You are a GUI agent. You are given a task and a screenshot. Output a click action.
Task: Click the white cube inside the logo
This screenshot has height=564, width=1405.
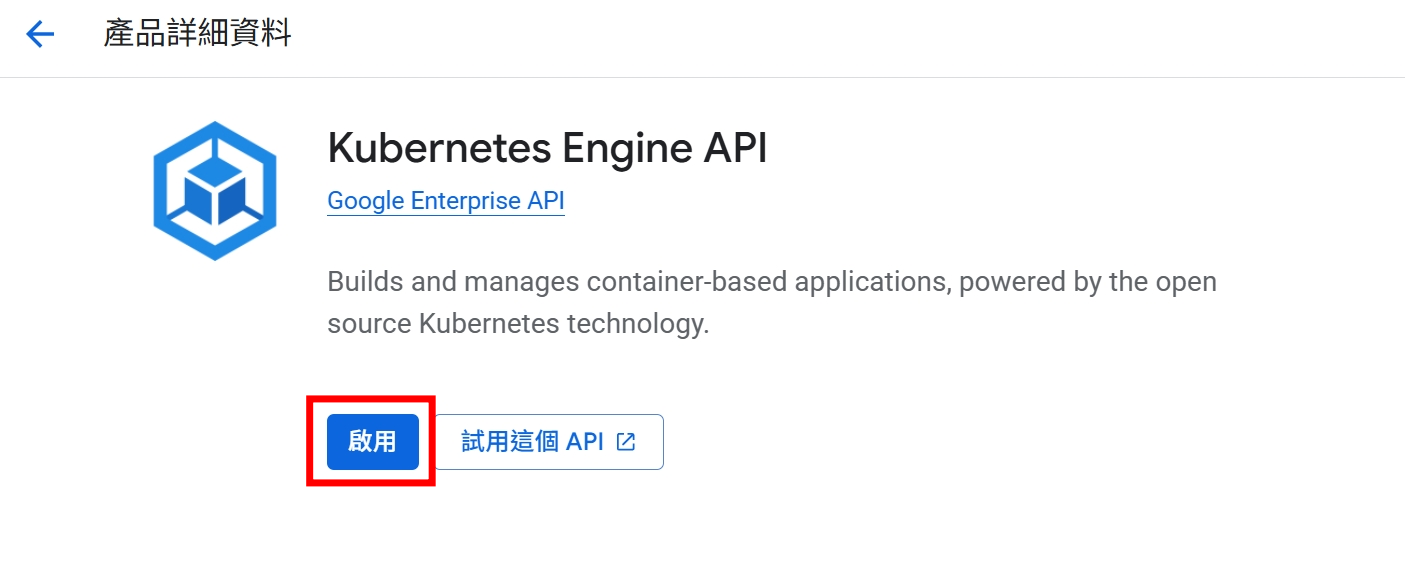pyautogui.click(x=214, y=191)
